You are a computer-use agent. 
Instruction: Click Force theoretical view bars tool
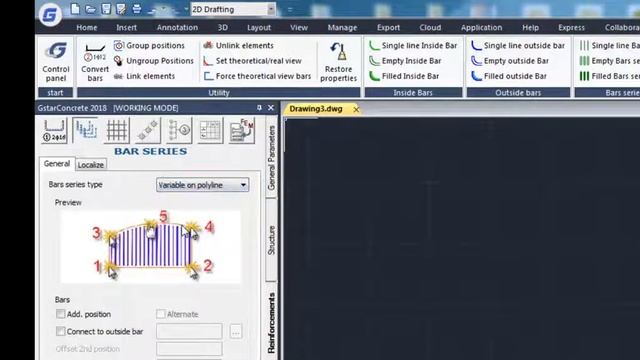click(257, 76)
